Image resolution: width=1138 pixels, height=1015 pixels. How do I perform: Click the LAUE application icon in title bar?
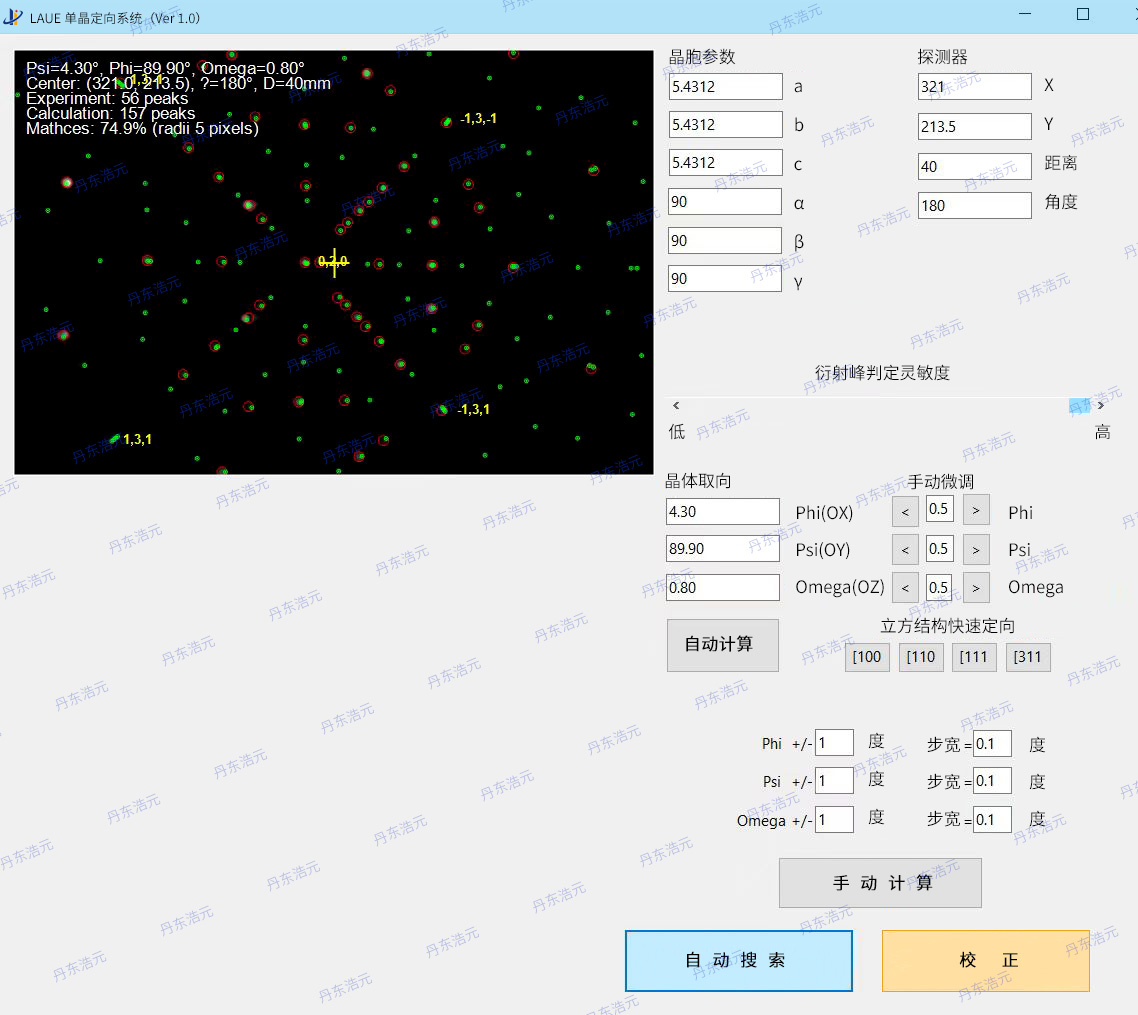[x=13, y=17]
